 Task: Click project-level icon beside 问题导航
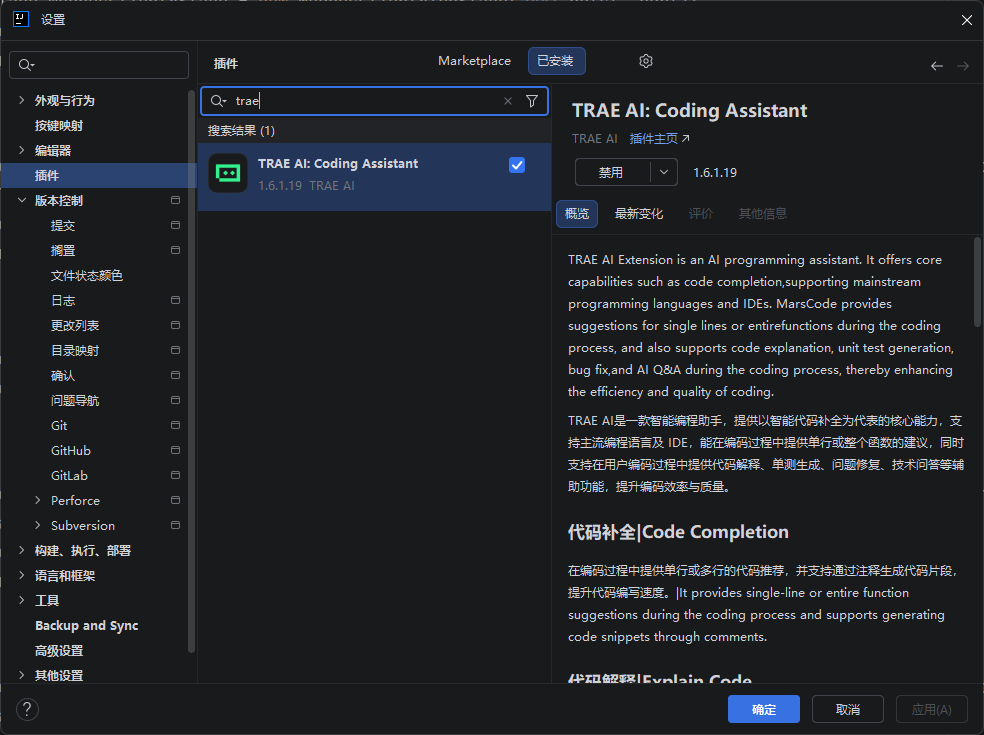(x=175, y=400)
